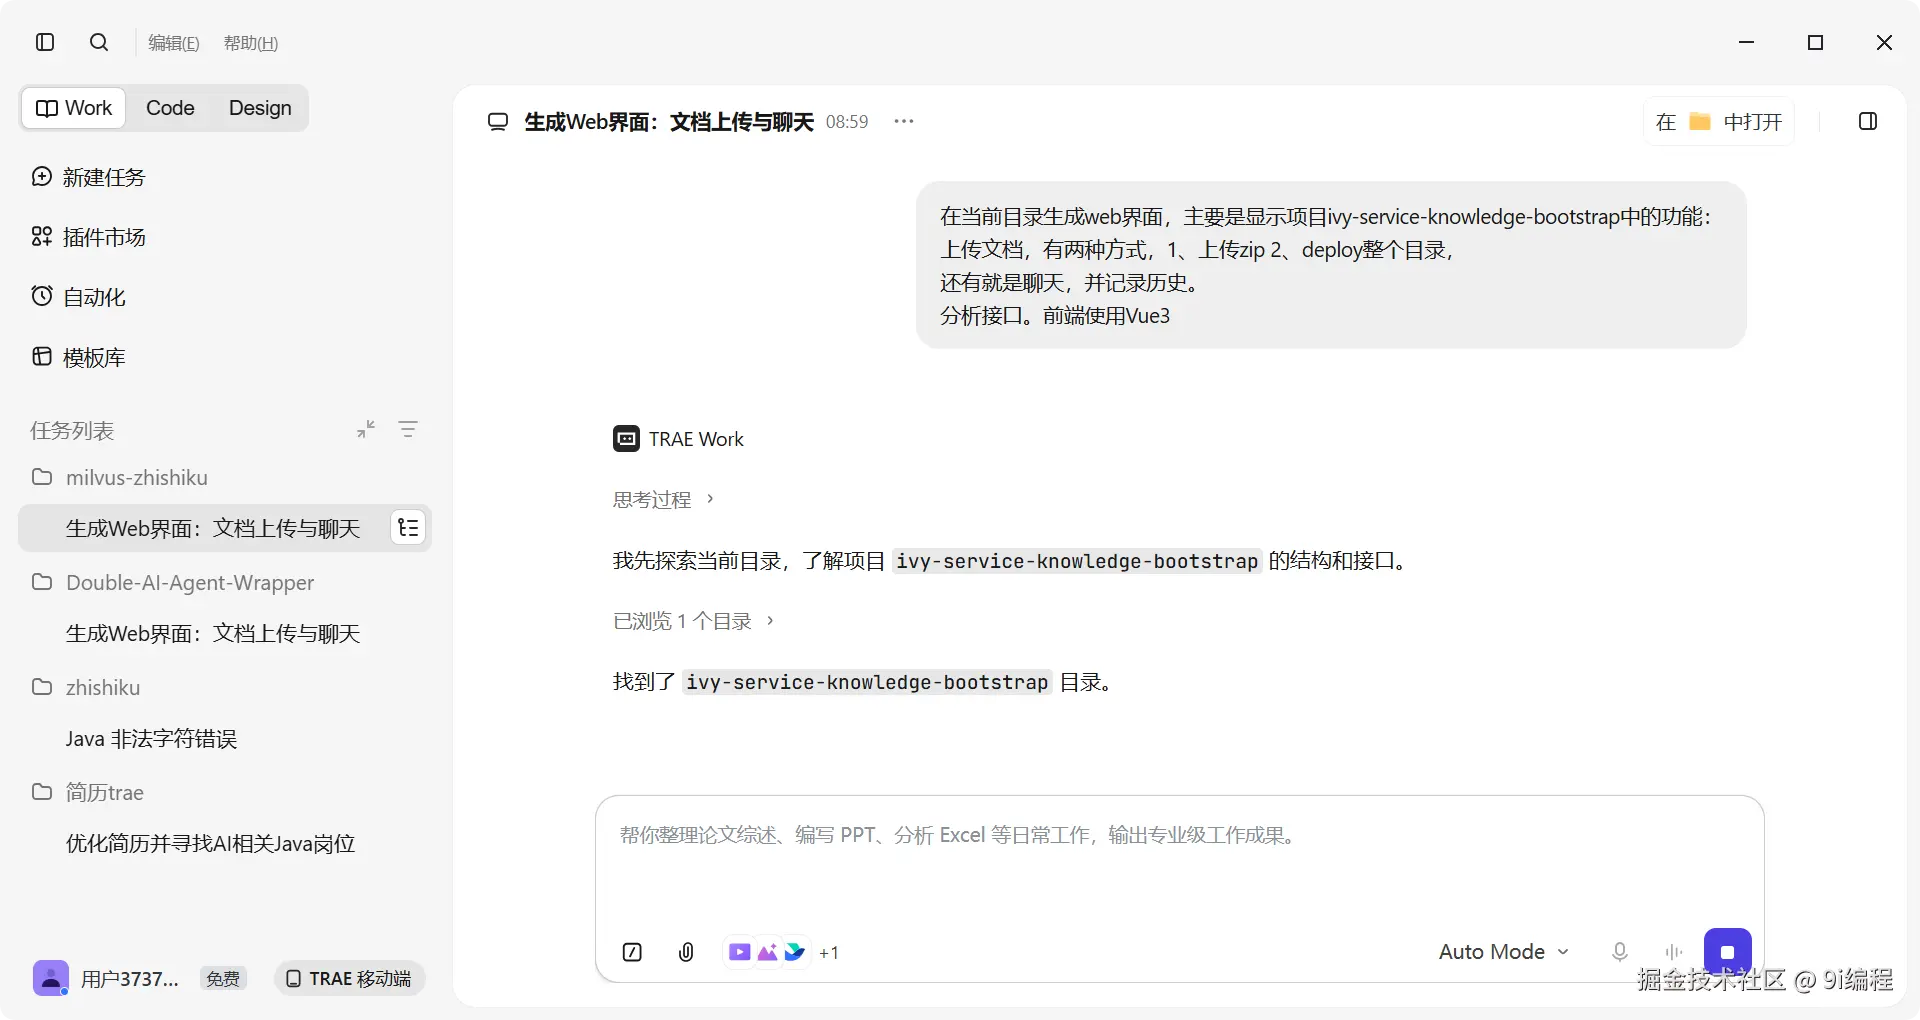Click the attachment paperclip icon
1920x1020 pixels.
coord(686,952)
